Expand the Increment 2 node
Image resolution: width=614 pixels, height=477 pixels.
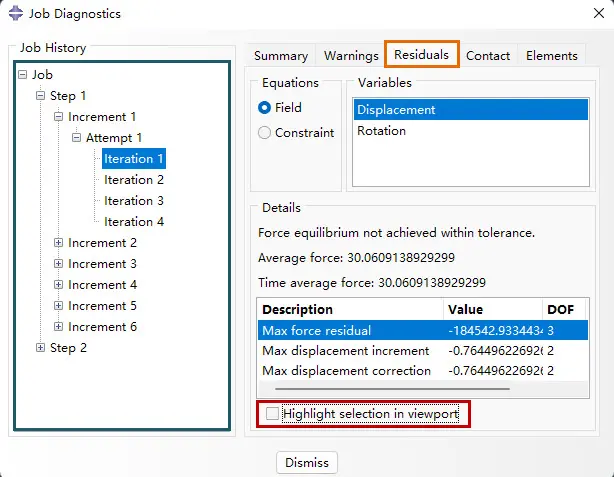tap(58, 242)
